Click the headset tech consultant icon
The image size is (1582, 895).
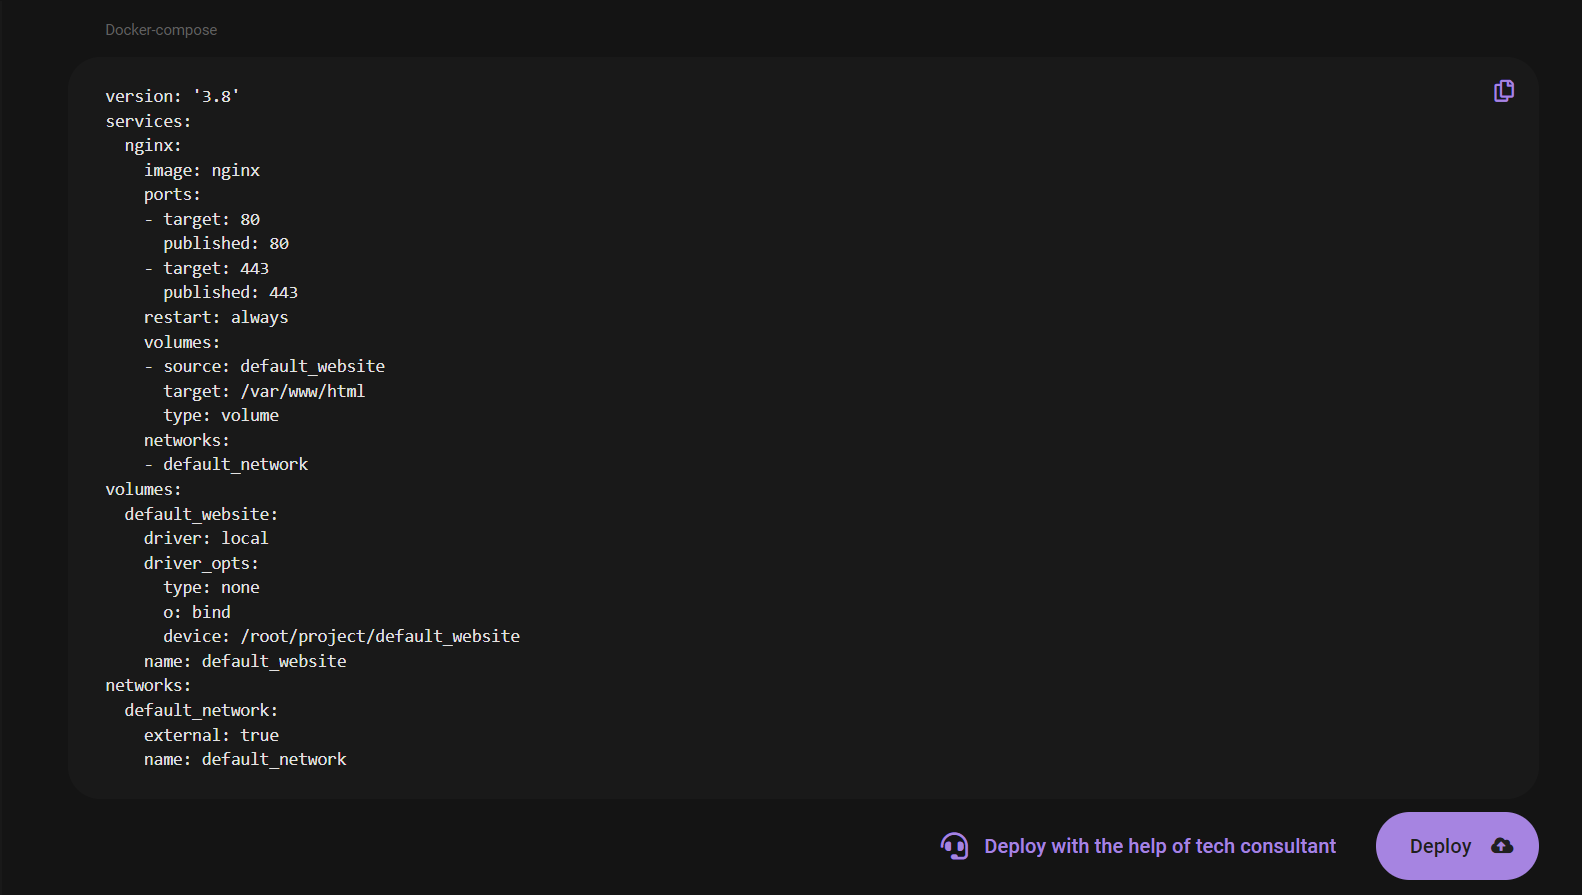pos(954,846)
